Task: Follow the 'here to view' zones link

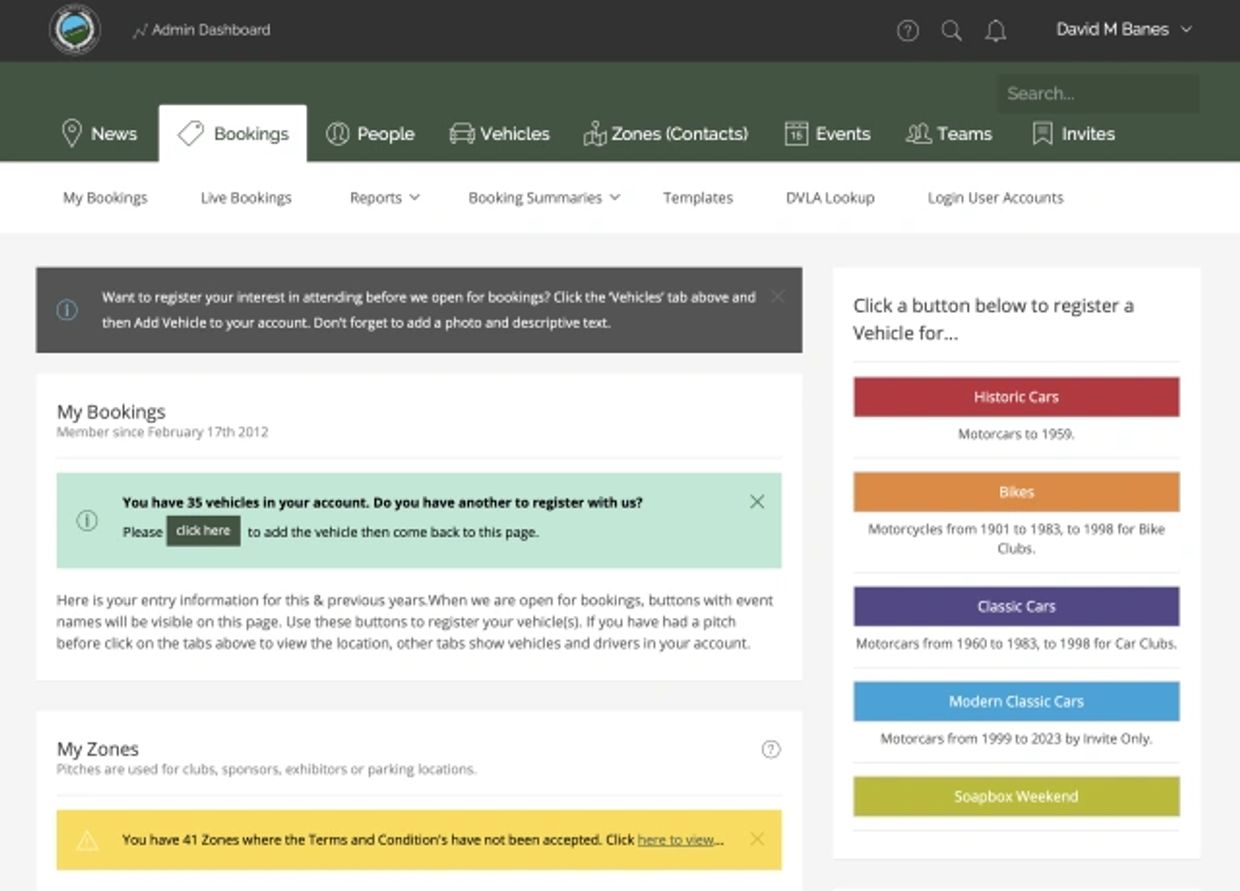Action: (x=676, y=840)
